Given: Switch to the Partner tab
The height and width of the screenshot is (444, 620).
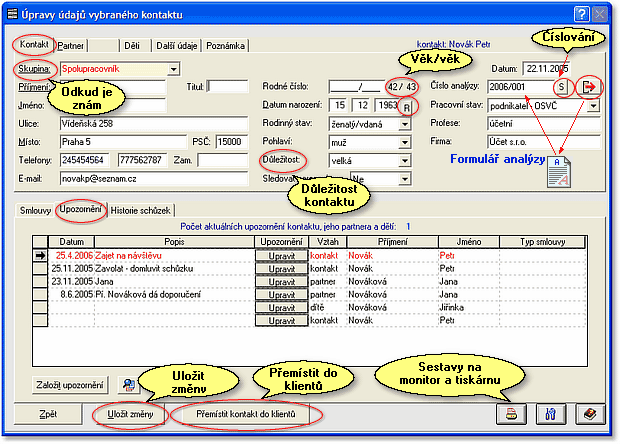Looking at the screenshot, I should 71,45.
